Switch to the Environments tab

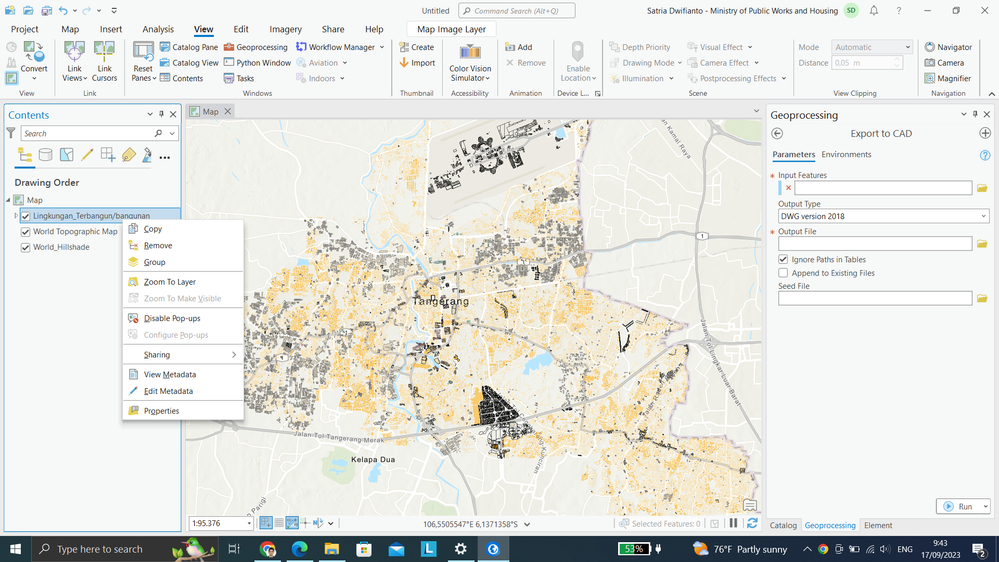point(846,155)
